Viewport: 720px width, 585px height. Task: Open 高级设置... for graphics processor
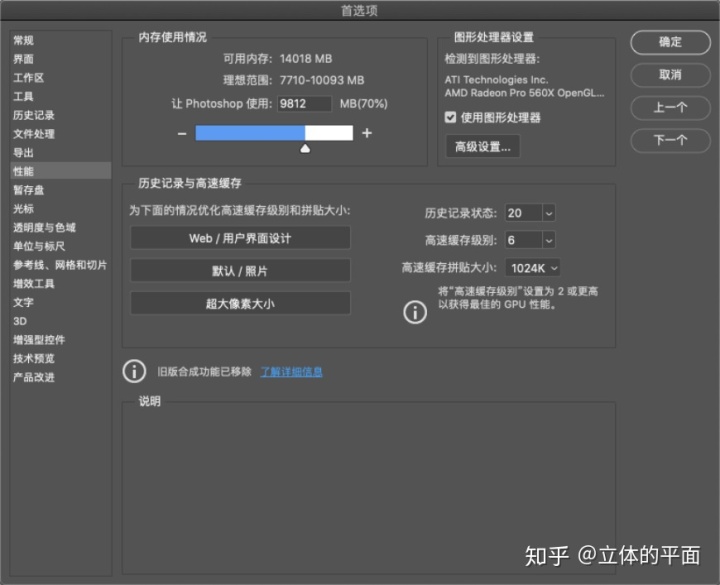click(x=483, y=146)
